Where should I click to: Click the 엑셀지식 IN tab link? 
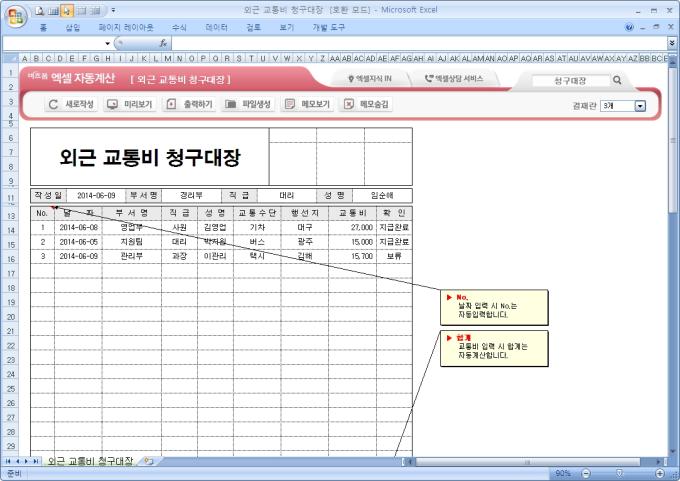click(369, 79)
